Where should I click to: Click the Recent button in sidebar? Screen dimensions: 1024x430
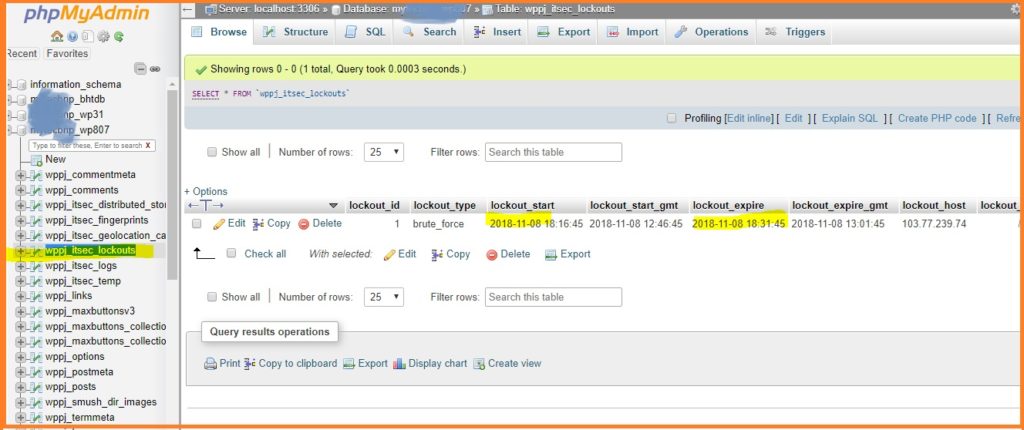coord(23,54)
